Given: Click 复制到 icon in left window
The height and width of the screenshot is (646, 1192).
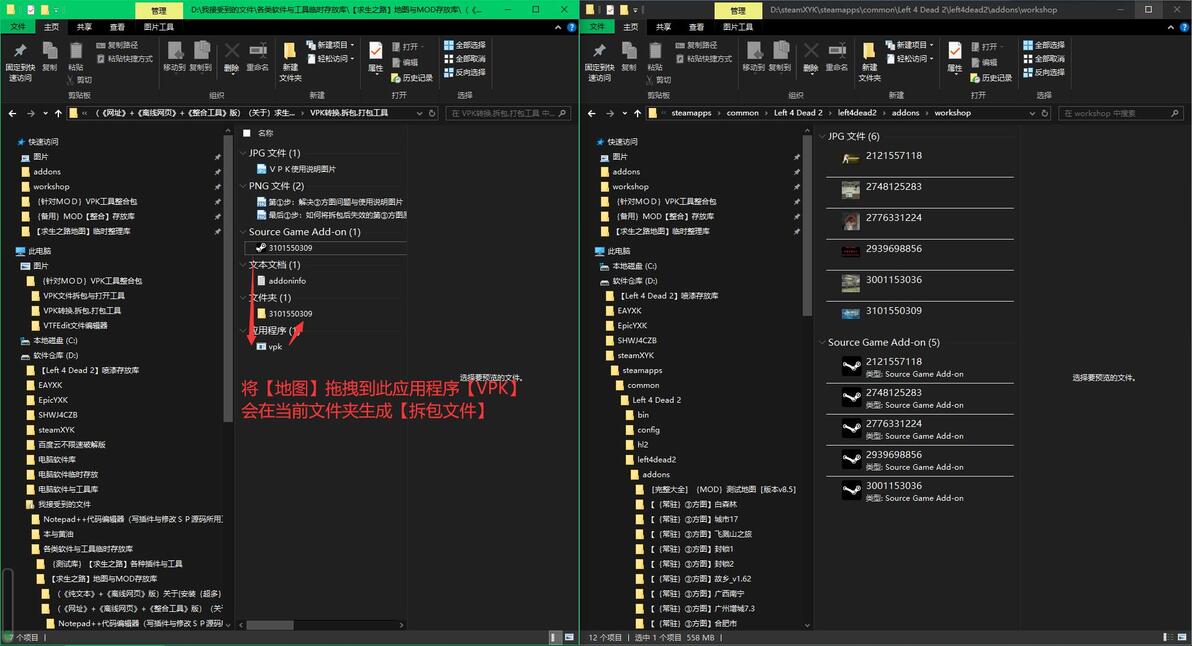Looking at the screenshot, I should pos(201,57).
